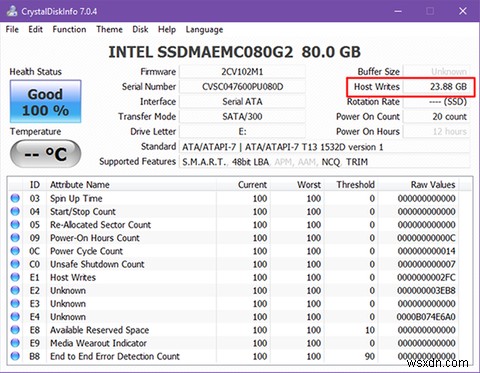Image resolution: width=480 pixels, height=373 pixels.
Task: Click threshold value 90 in B8 row
Action: click(370, 356)
